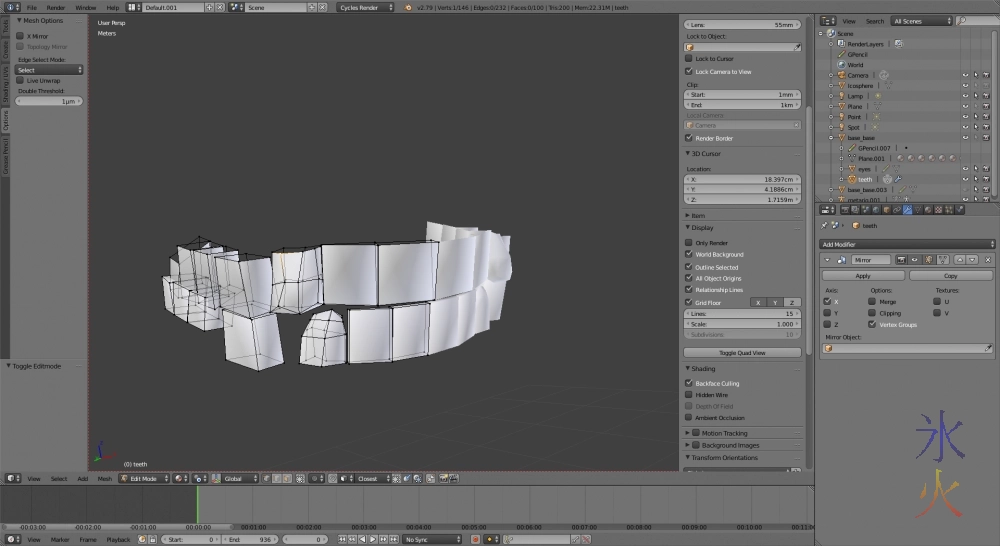The width and height of the screenshot is (1000, 546).
Task: Enable Clipping in Mirror modifier options
Action: [x=873, y=313]
